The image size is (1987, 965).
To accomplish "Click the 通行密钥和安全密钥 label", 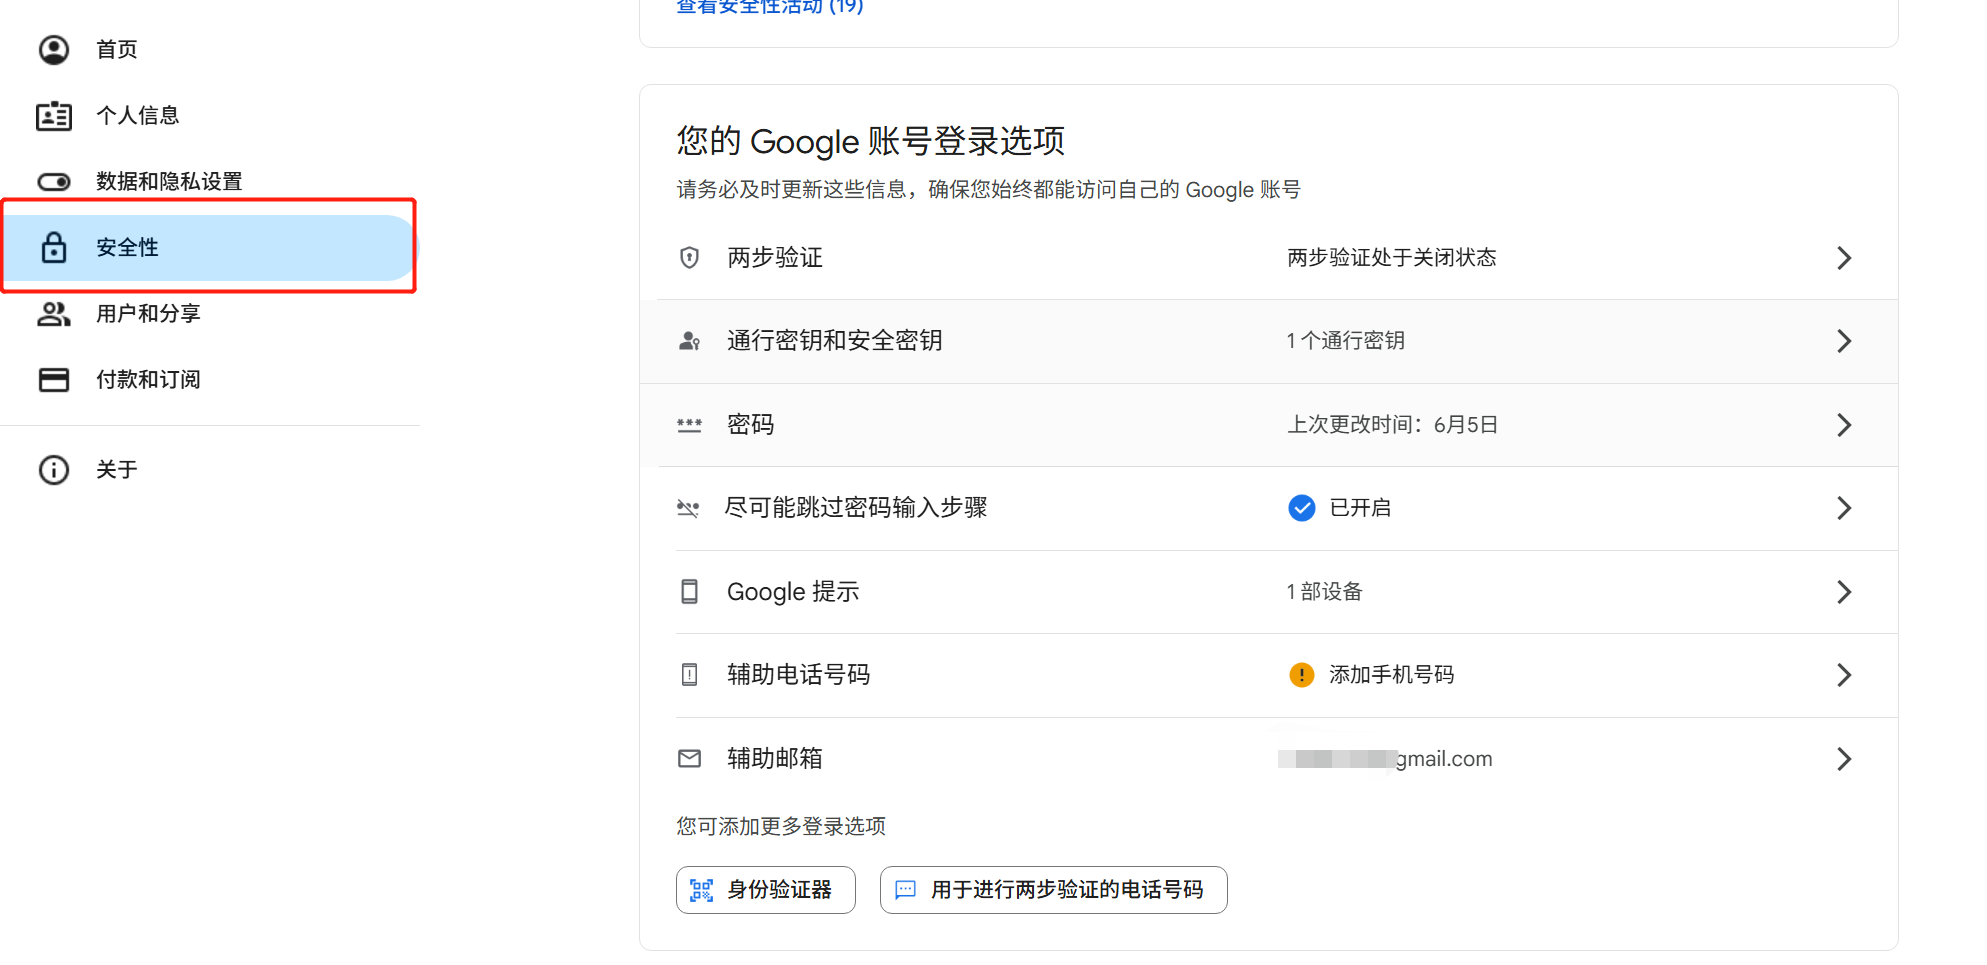I will pos(835,341).
